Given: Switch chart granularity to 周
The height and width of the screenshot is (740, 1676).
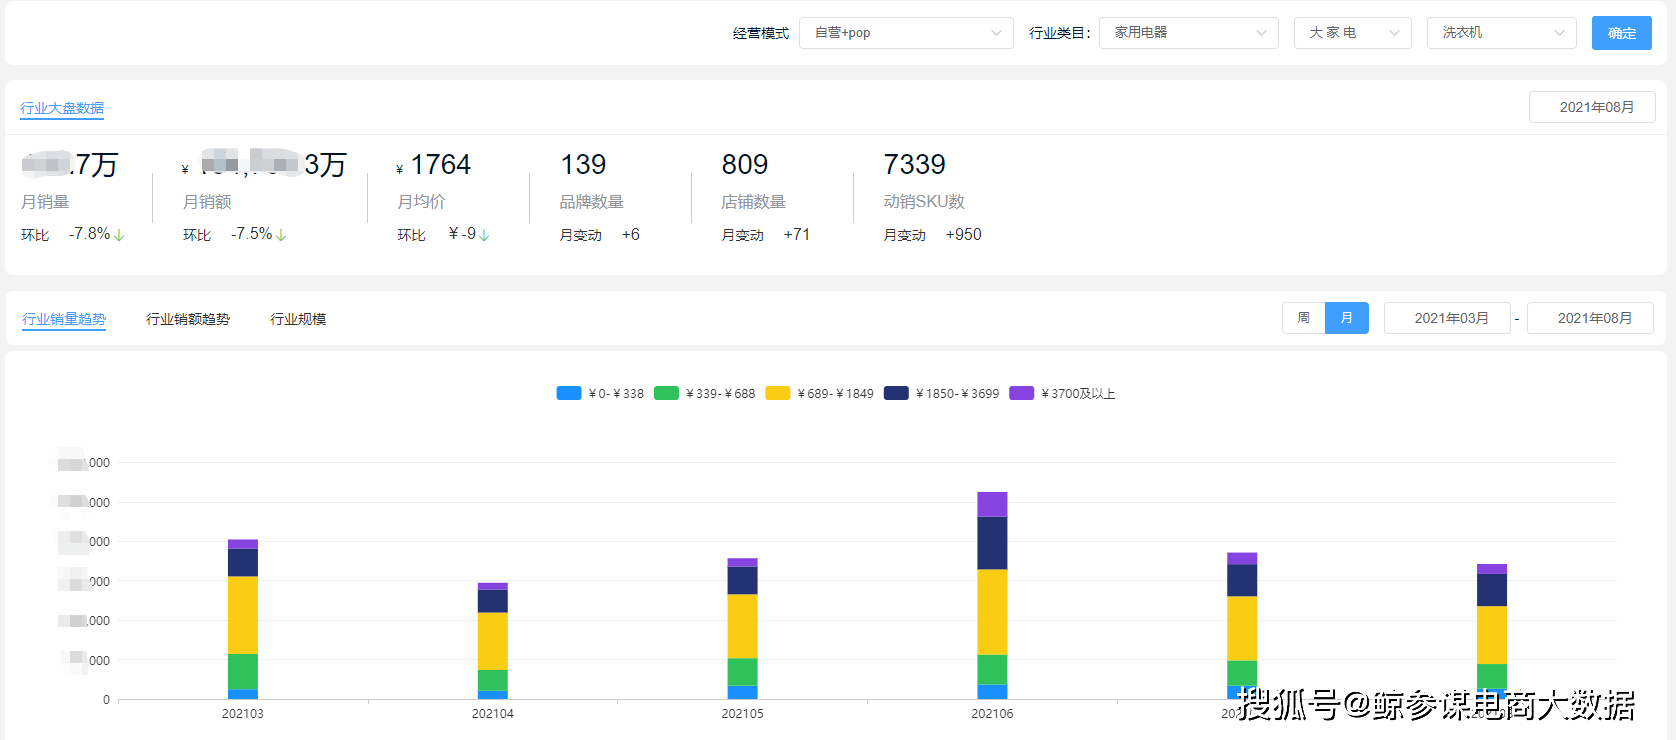Looking at the screenshot, I should click(x=1303, y=318).
